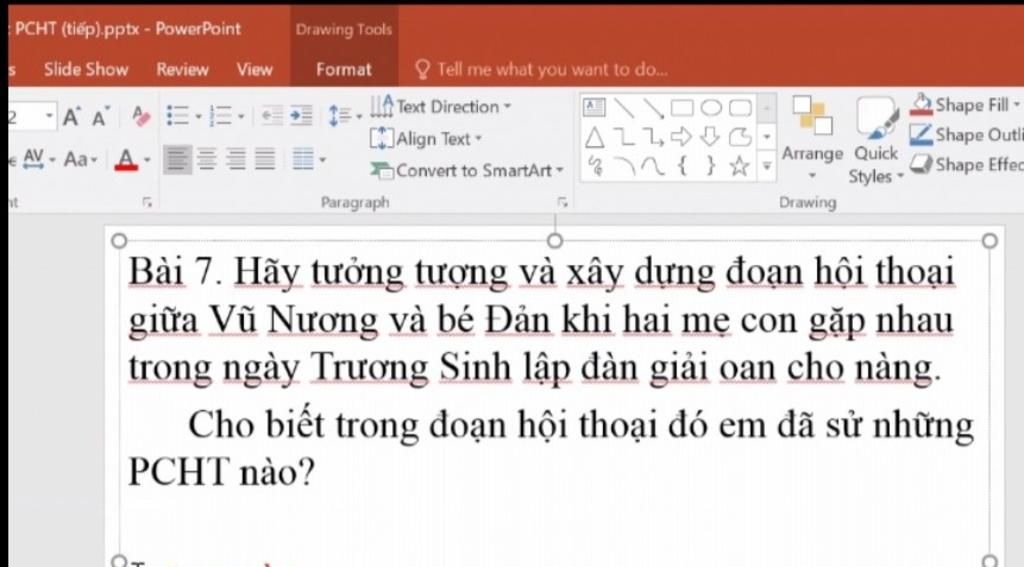Screen dimensions: 1024x567
Task: Toggle align text right
Action: point(236,159)
